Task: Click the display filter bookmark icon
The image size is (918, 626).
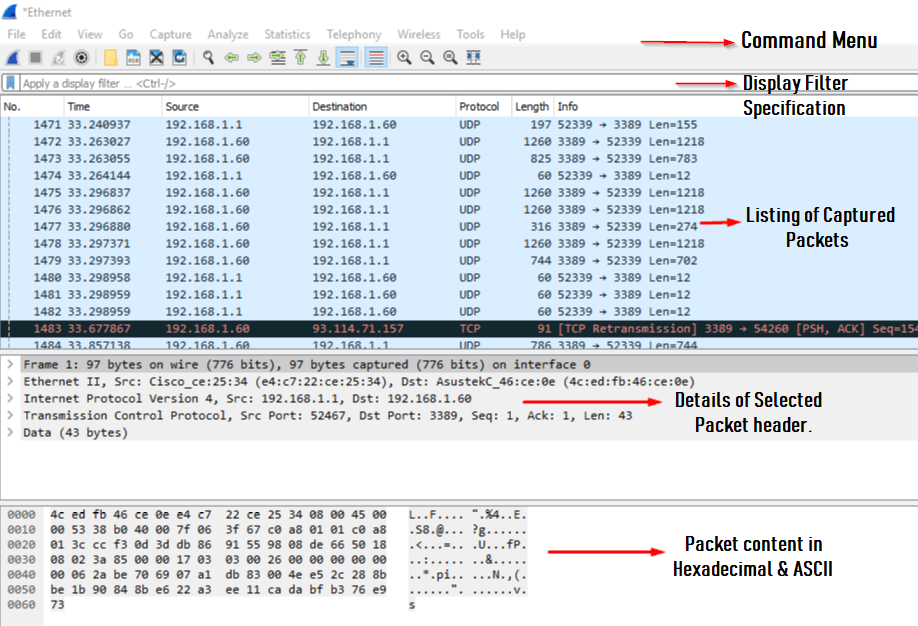Action: point(10,84)
